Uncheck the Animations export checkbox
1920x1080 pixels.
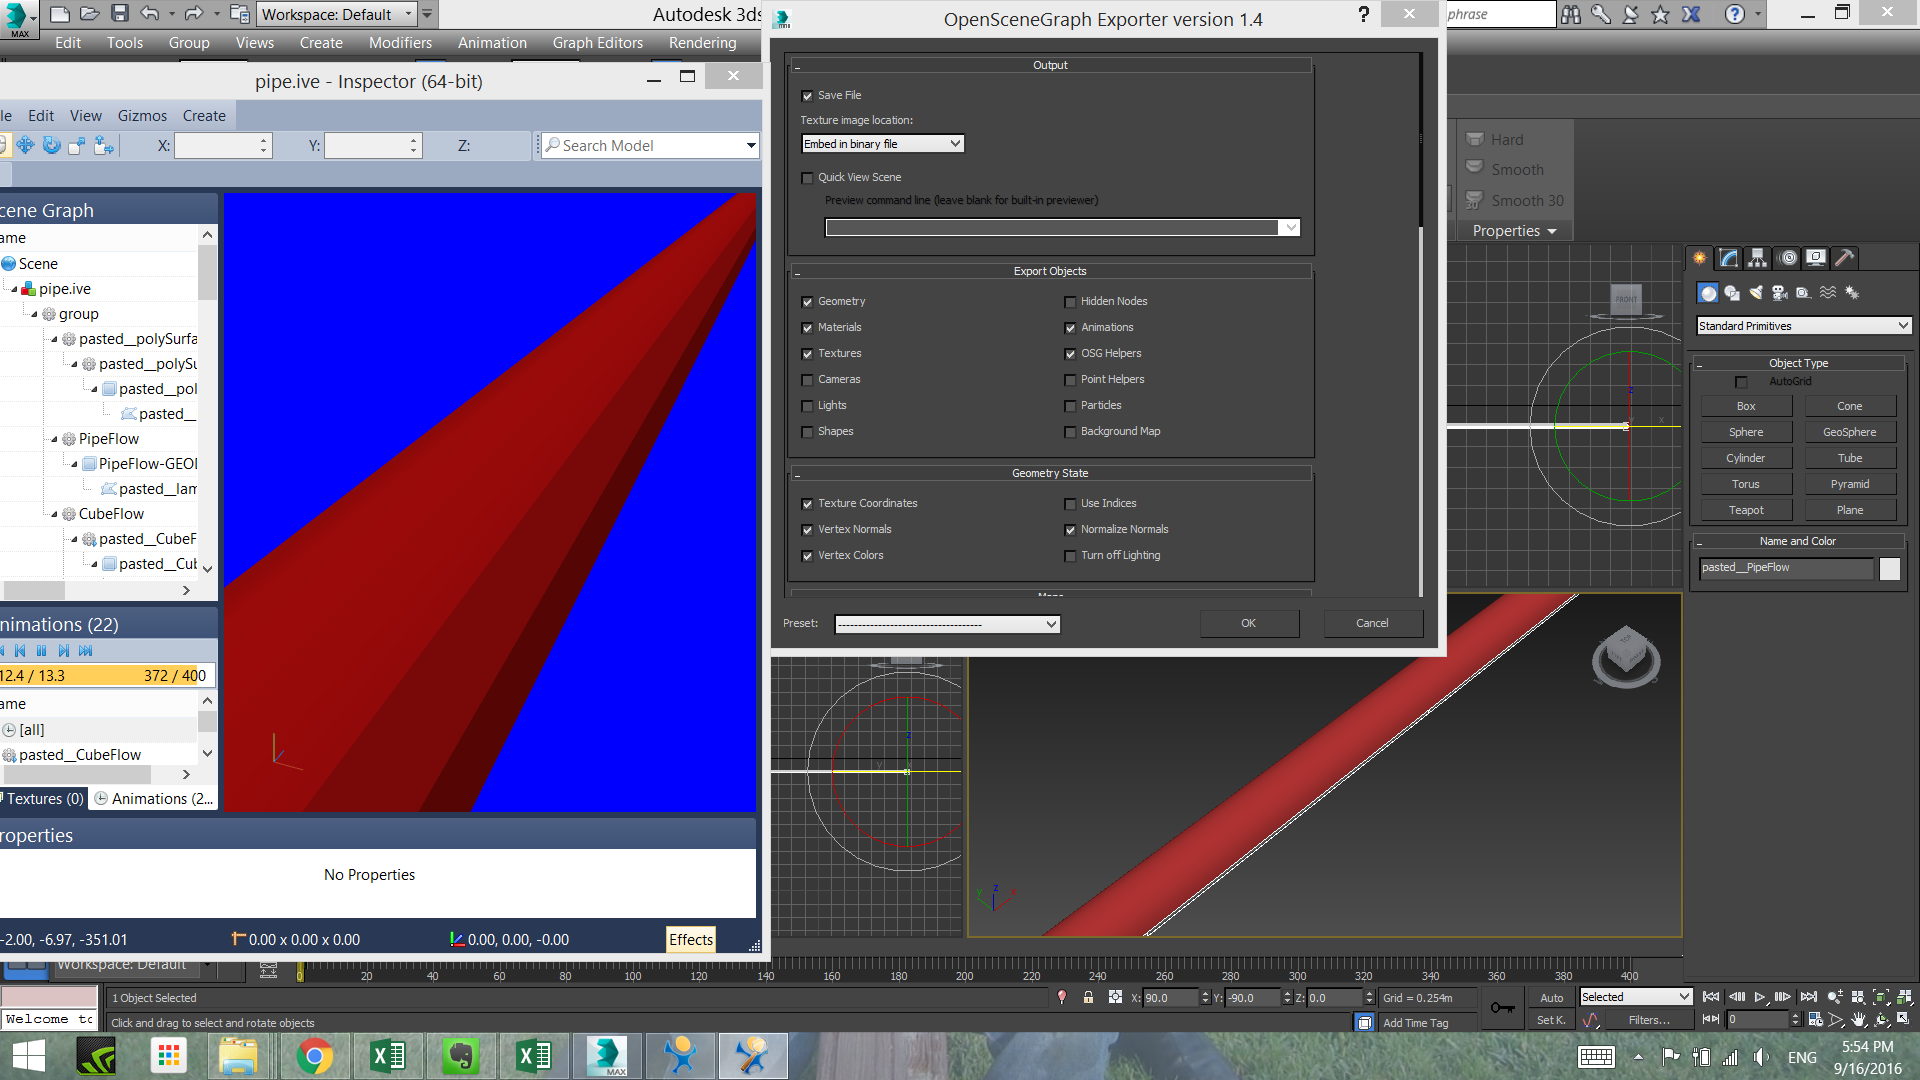click(x=1070, y=328)
